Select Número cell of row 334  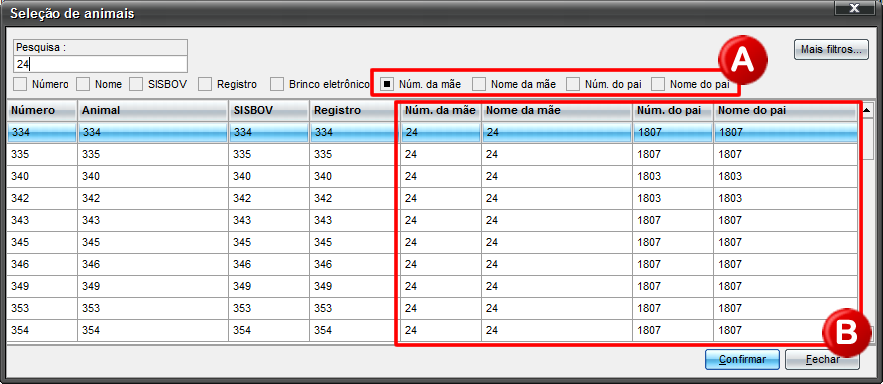click(42, 132)
